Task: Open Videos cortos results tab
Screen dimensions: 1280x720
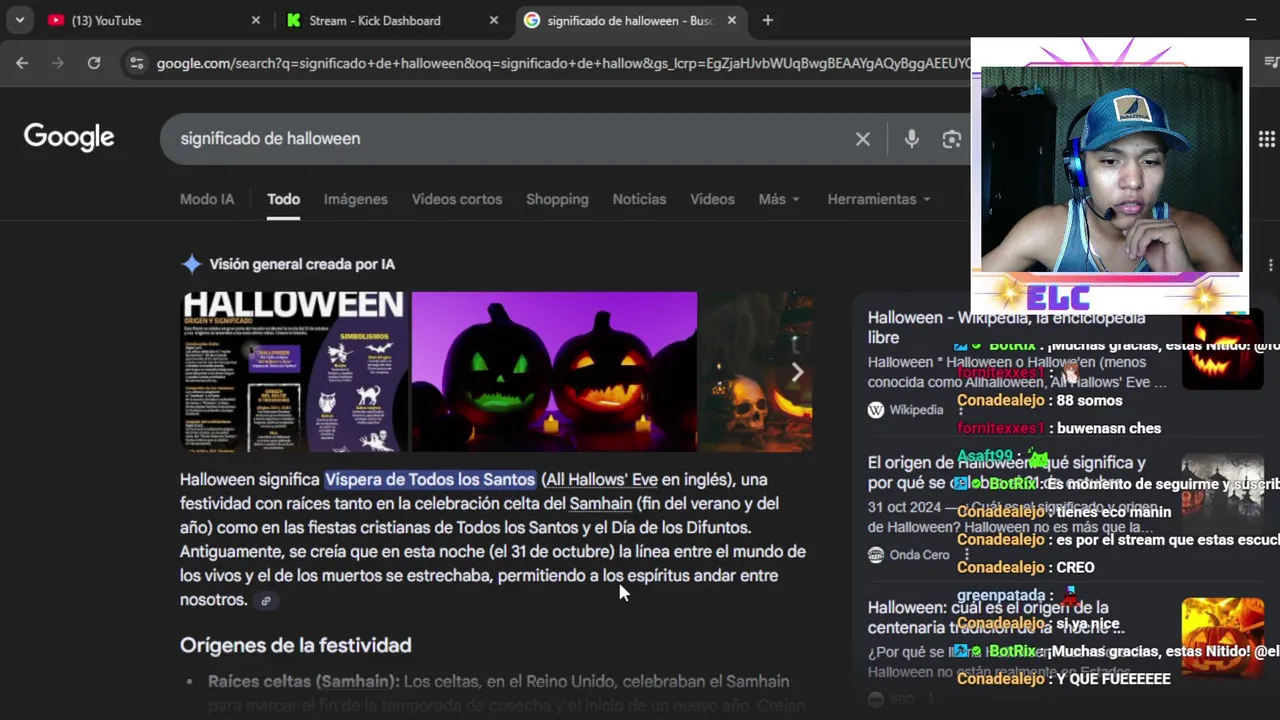Action: [x=457, y=199]
